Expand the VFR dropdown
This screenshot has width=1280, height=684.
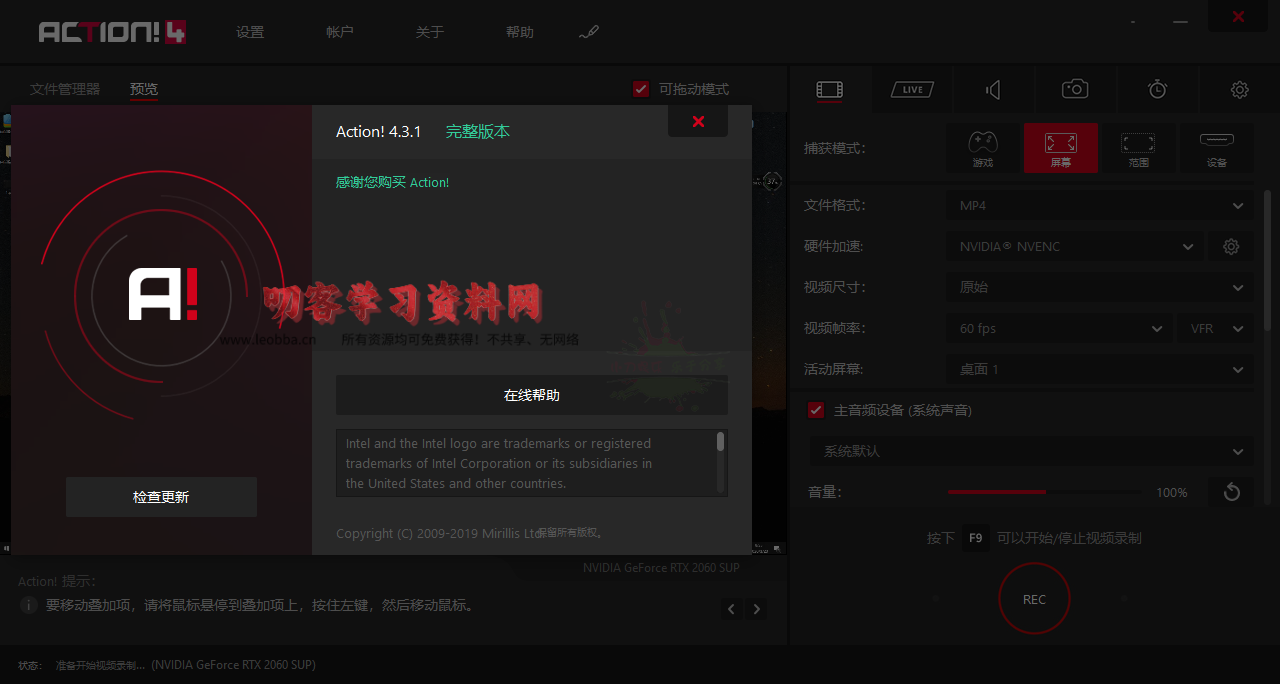tap(1216, 328)
